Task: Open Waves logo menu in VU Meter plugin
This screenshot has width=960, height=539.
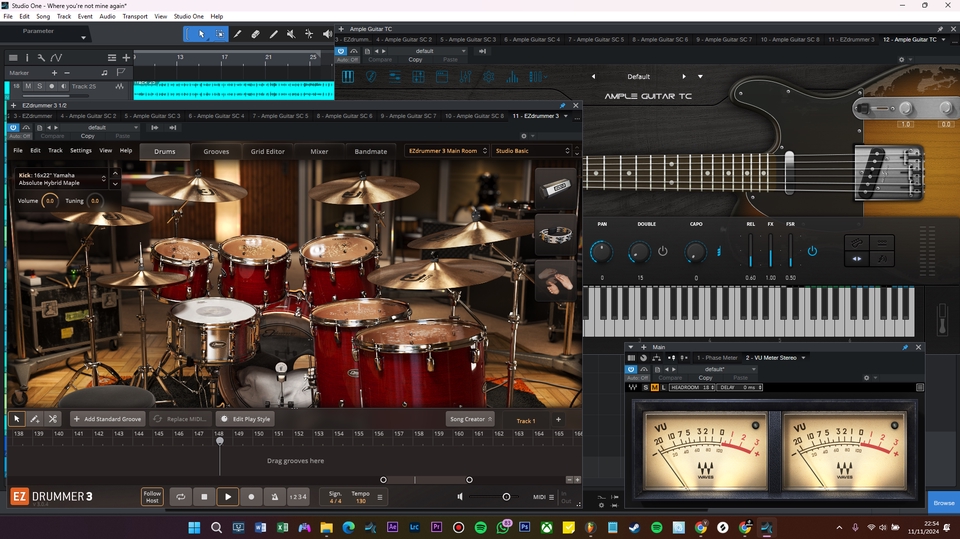Action: tap(633, 387)
